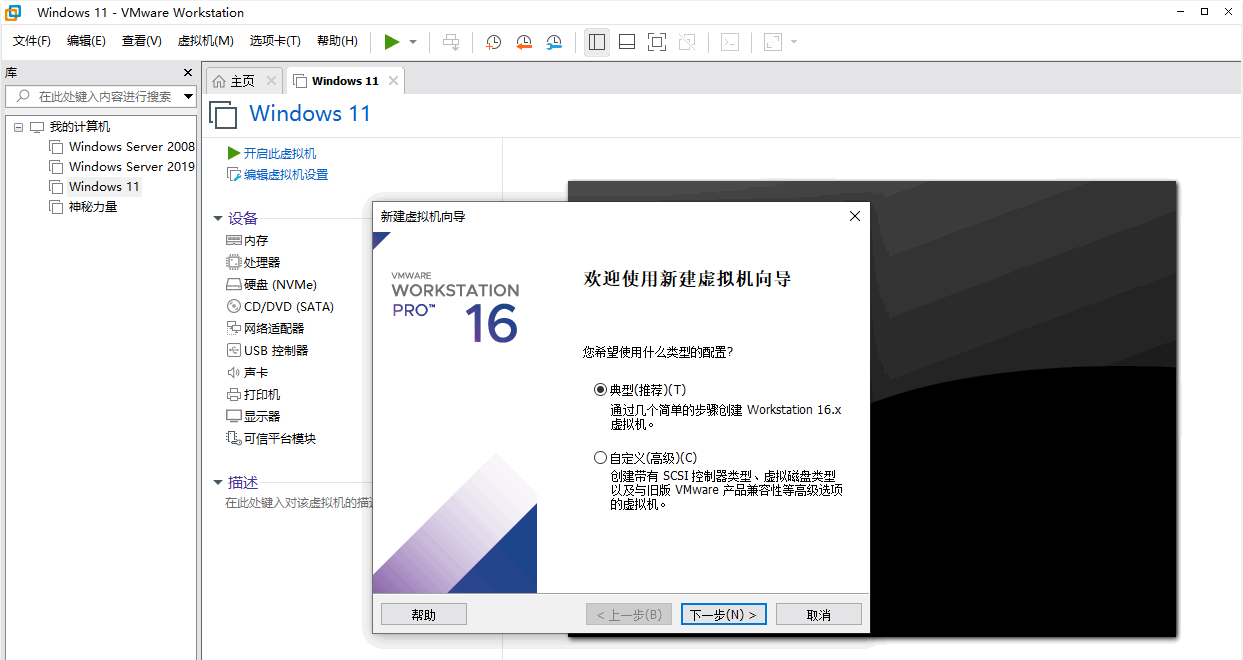The height and width of the screenshot is (660, 1243).
Task: Select Windows Server 2019 in library tree
Action: (x=131, y=167)
